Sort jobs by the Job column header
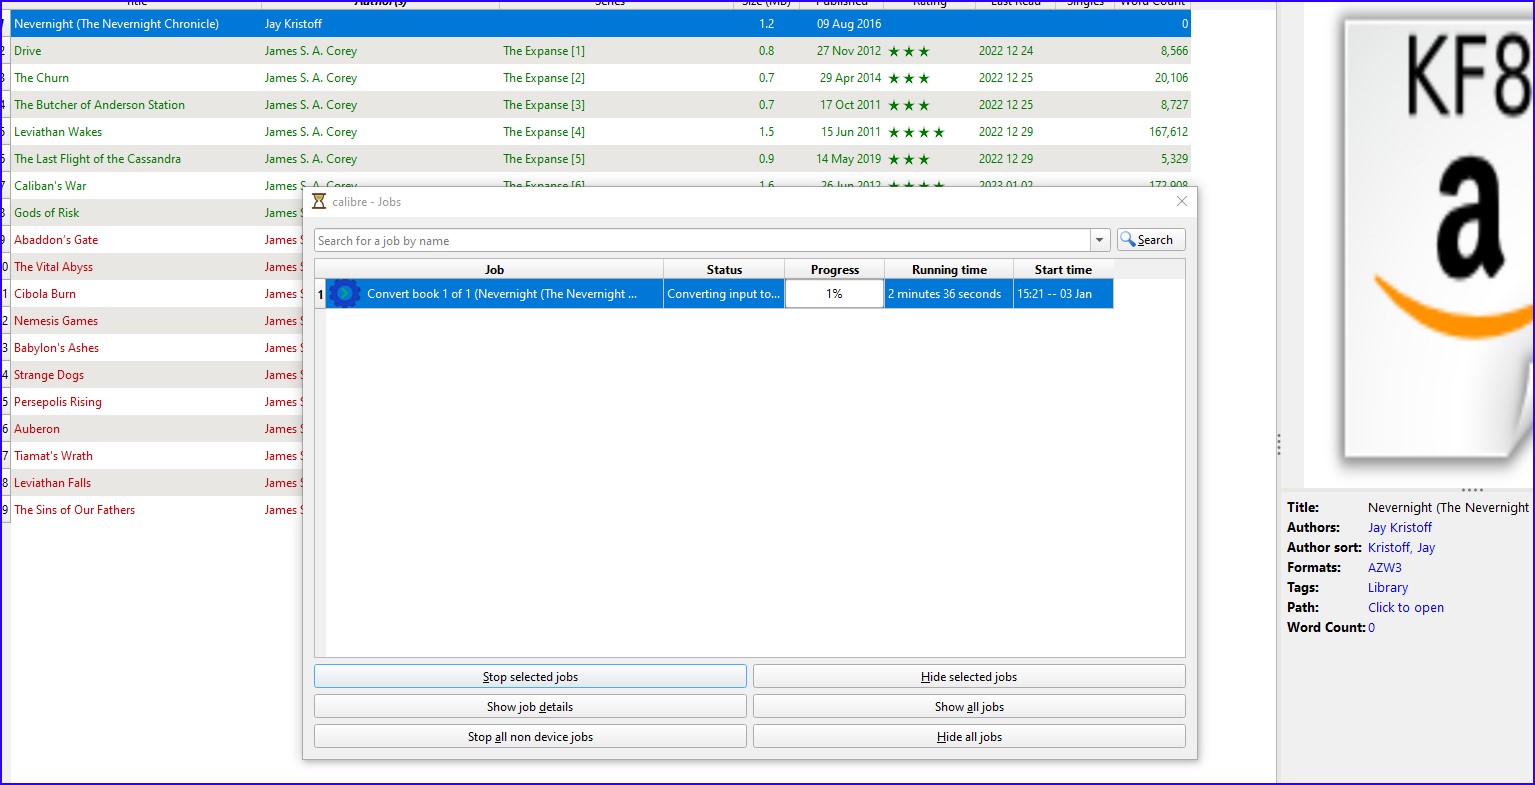This screenshot has height=785, width=1535. (494, 269)
